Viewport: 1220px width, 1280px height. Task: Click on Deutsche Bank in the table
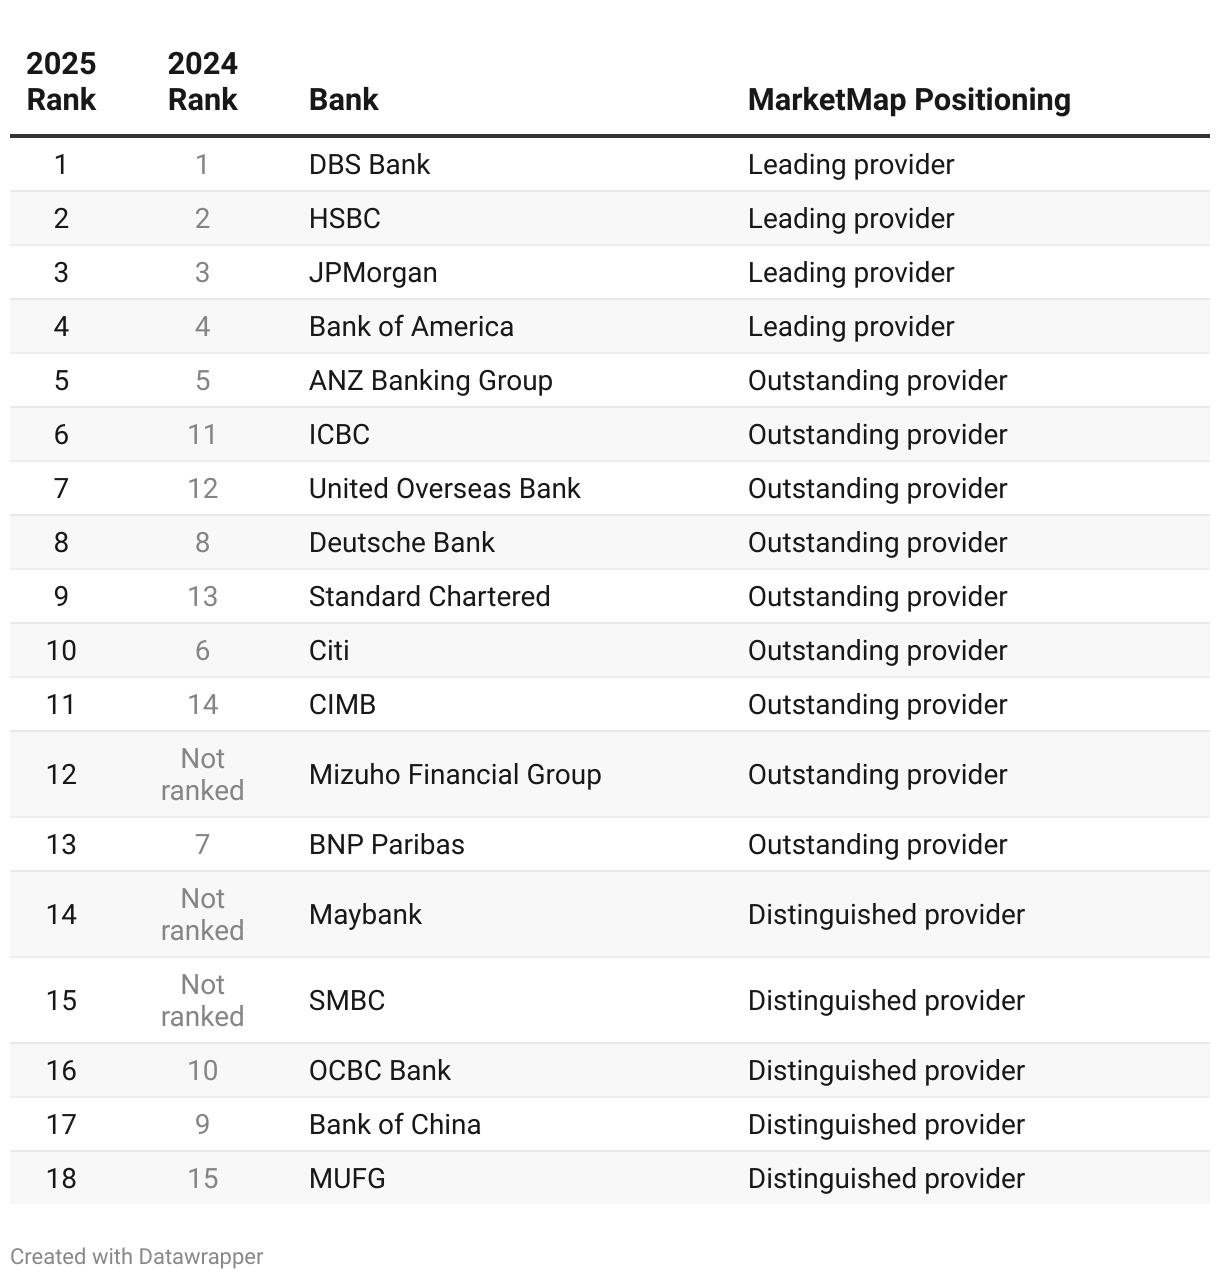[x=401, y=543]
